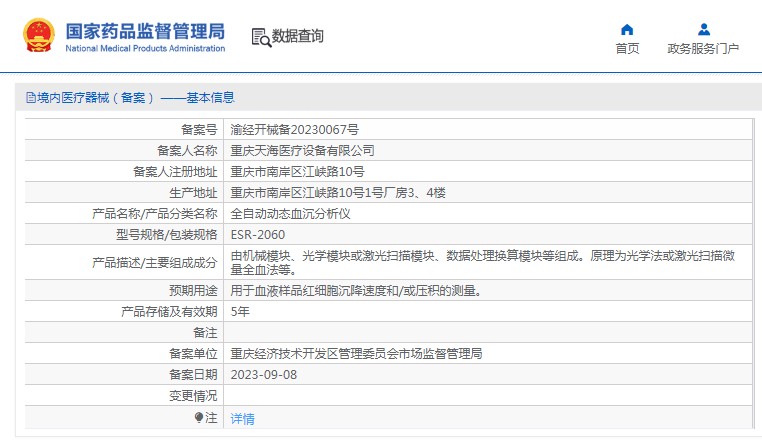Viewport: 762px width, 446px height.
Task: Select product name 全自动动态血沉分析仪
Action: point(290,214)
